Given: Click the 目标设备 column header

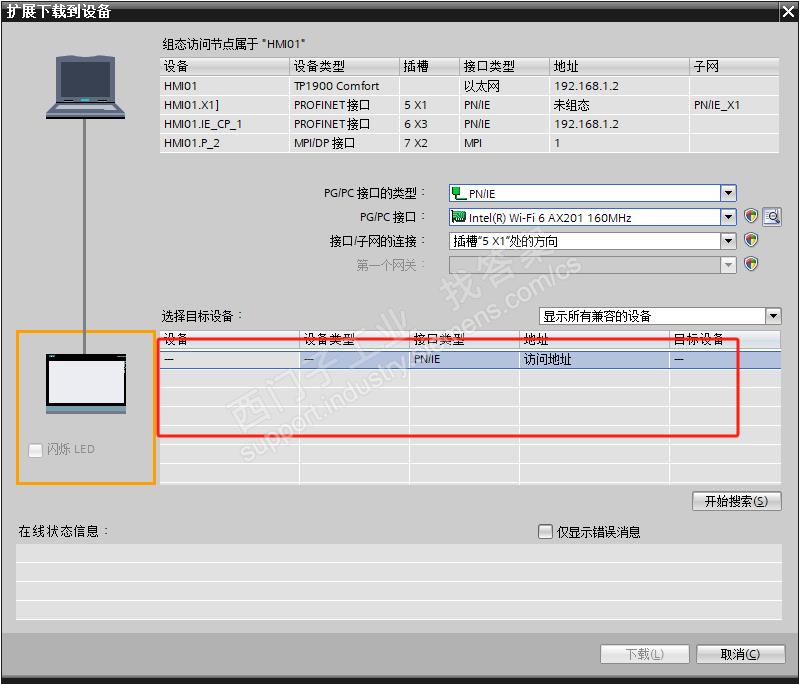Looking at the screenshot, I should click(724, 339).
